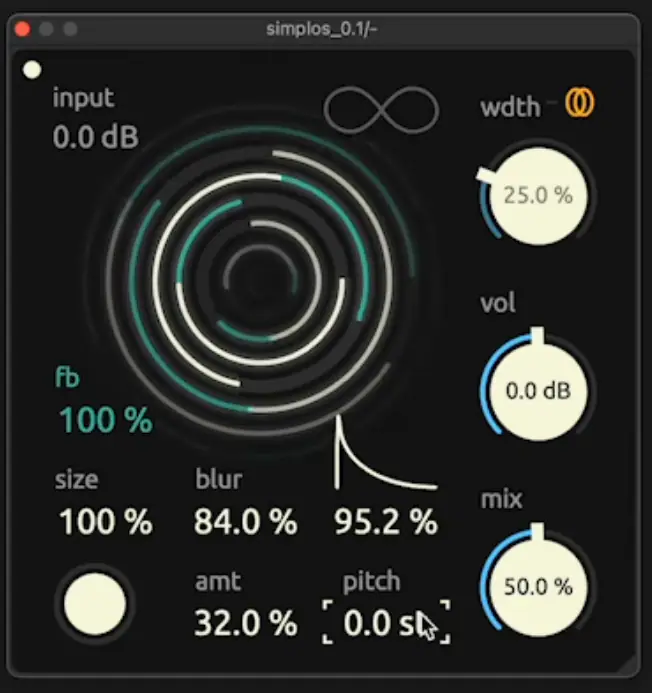The height and width of the screenshot is (693, 652).
Task: Click the "size" label
Action: tap(76, 480)
